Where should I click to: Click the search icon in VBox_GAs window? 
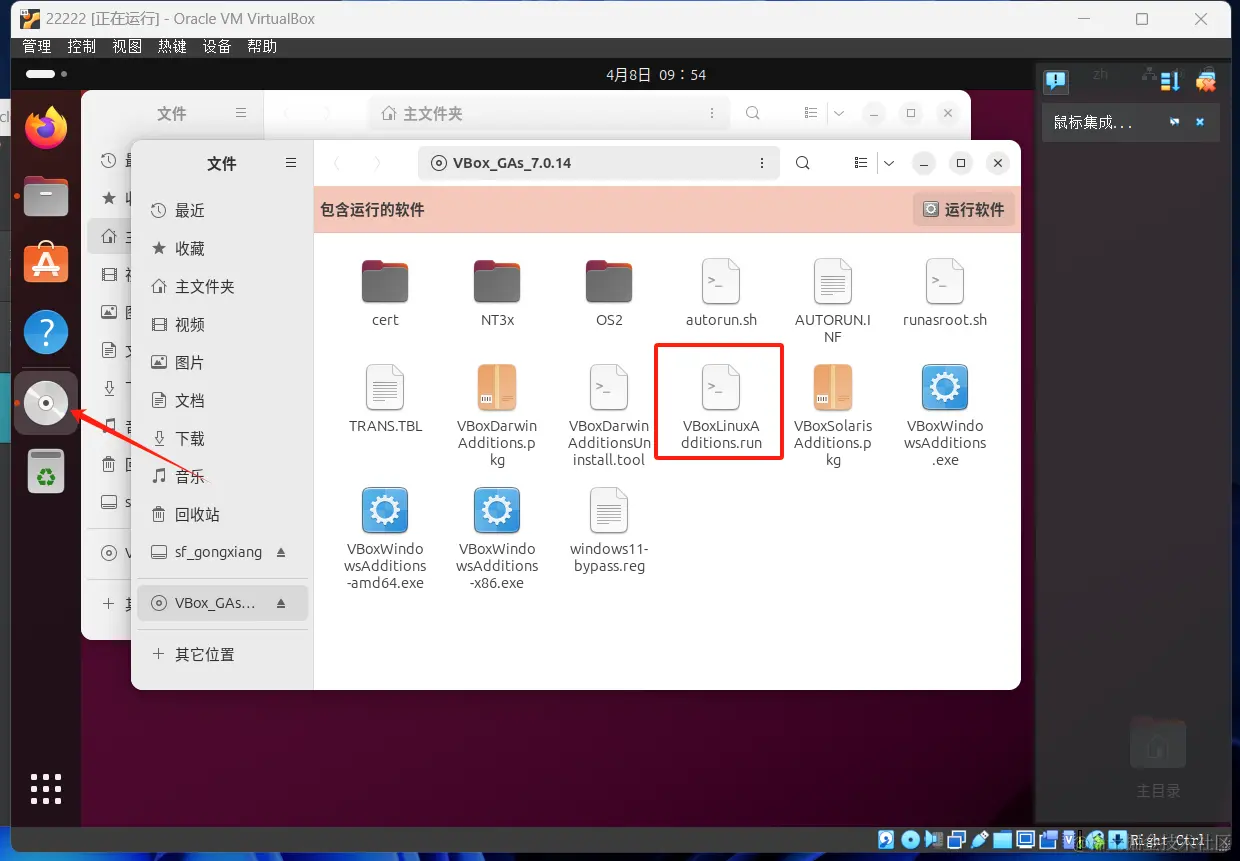pos(802,163)
